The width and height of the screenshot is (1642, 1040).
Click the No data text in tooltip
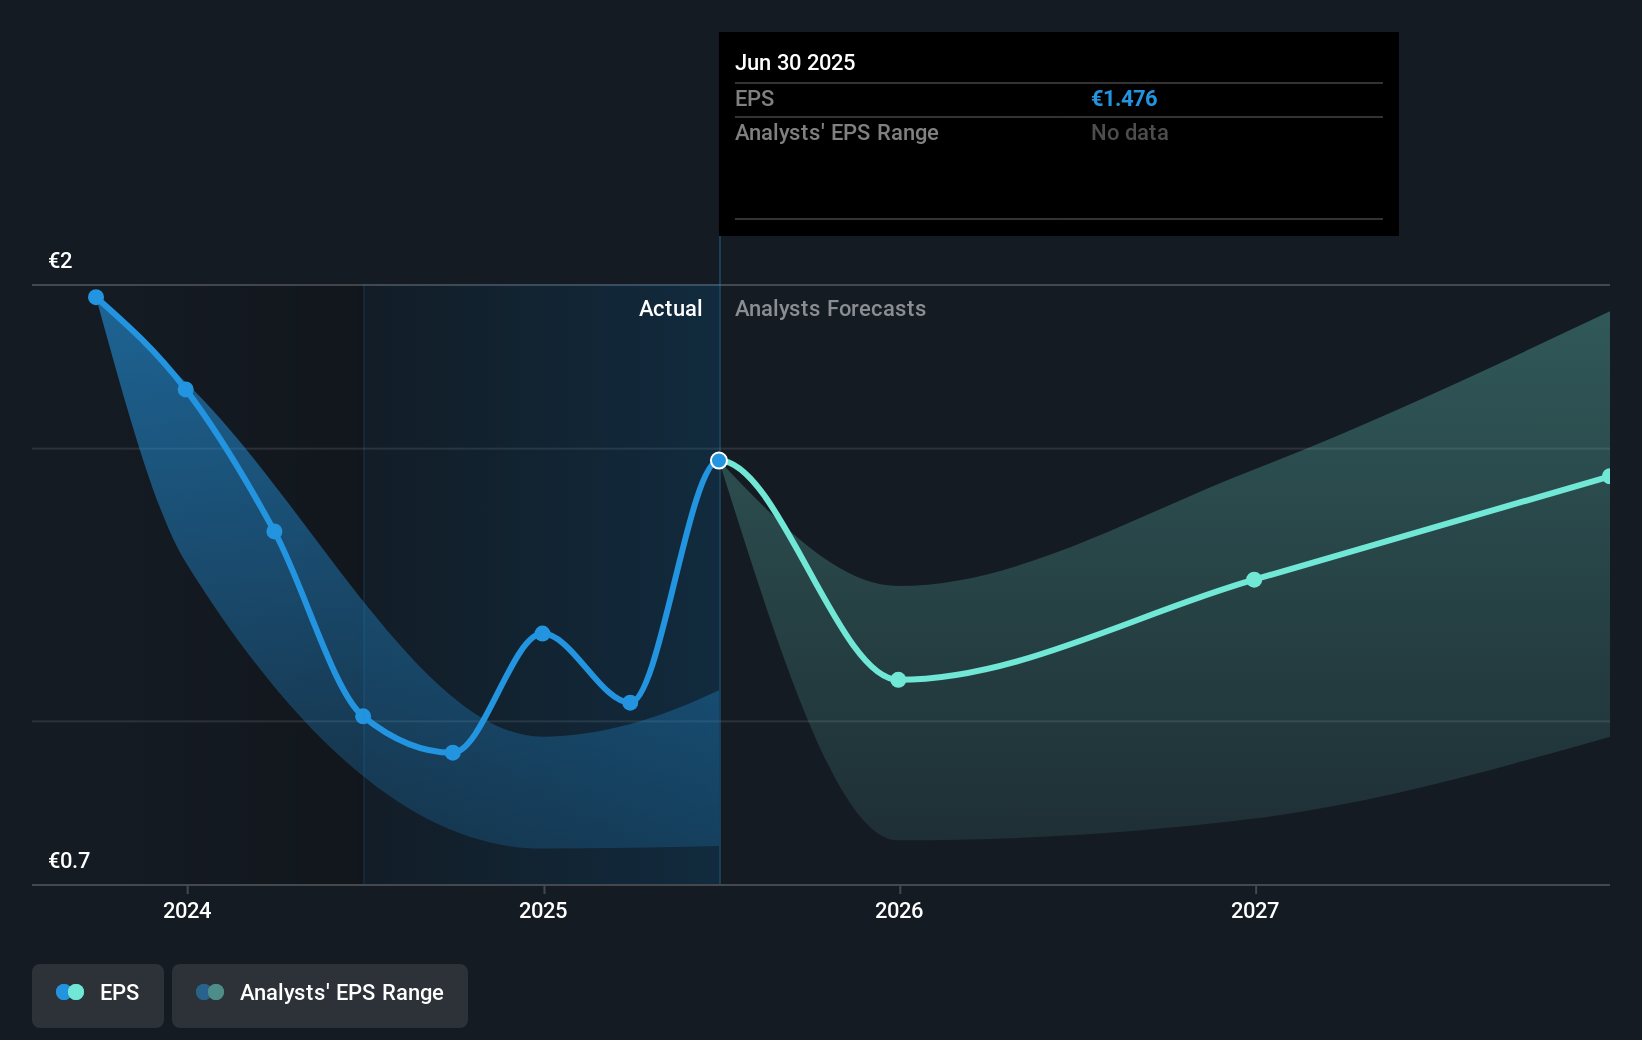1129,132
